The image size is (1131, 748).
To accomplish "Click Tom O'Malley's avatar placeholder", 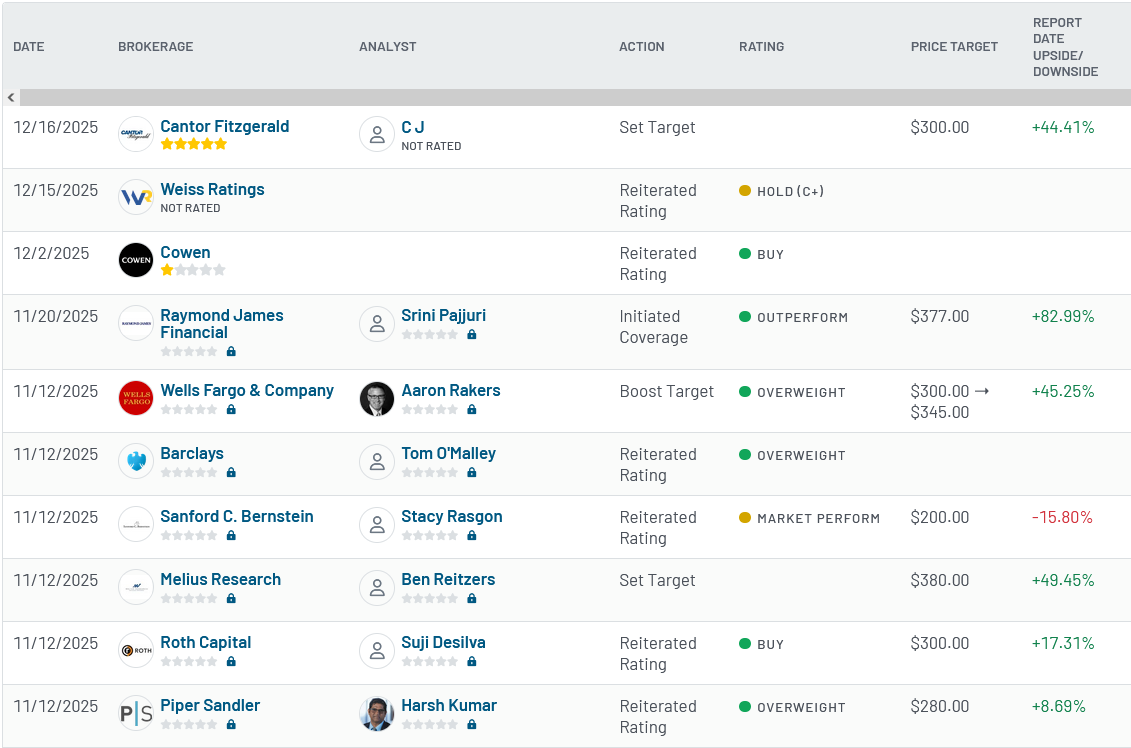I will click(377, 461).
